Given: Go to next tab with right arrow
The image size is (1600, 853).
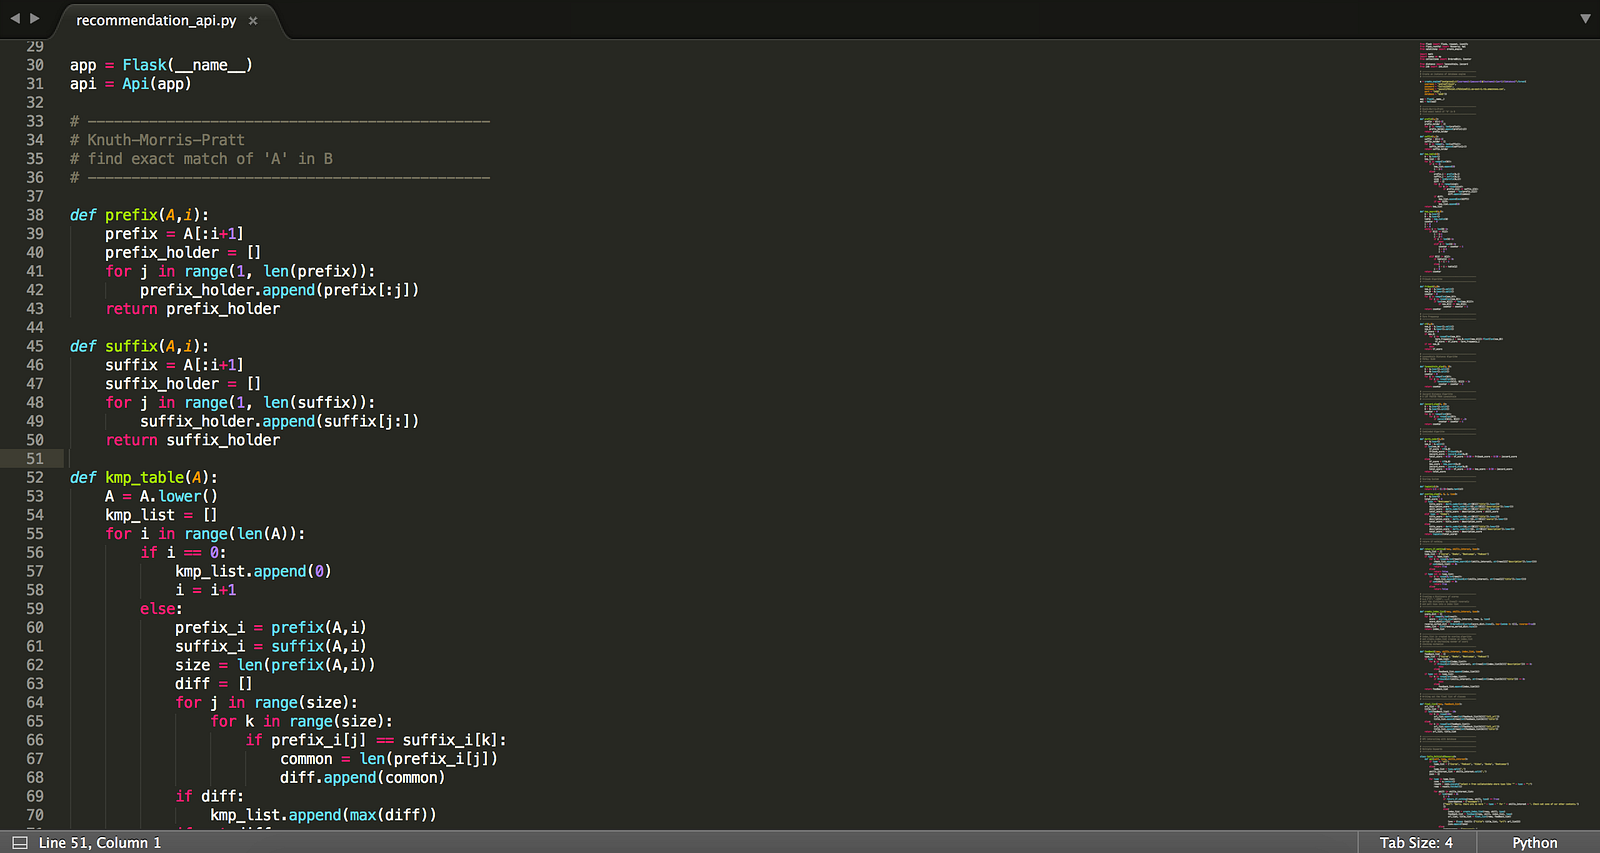Looking at the screenshot, I should [x=35, y=18].
